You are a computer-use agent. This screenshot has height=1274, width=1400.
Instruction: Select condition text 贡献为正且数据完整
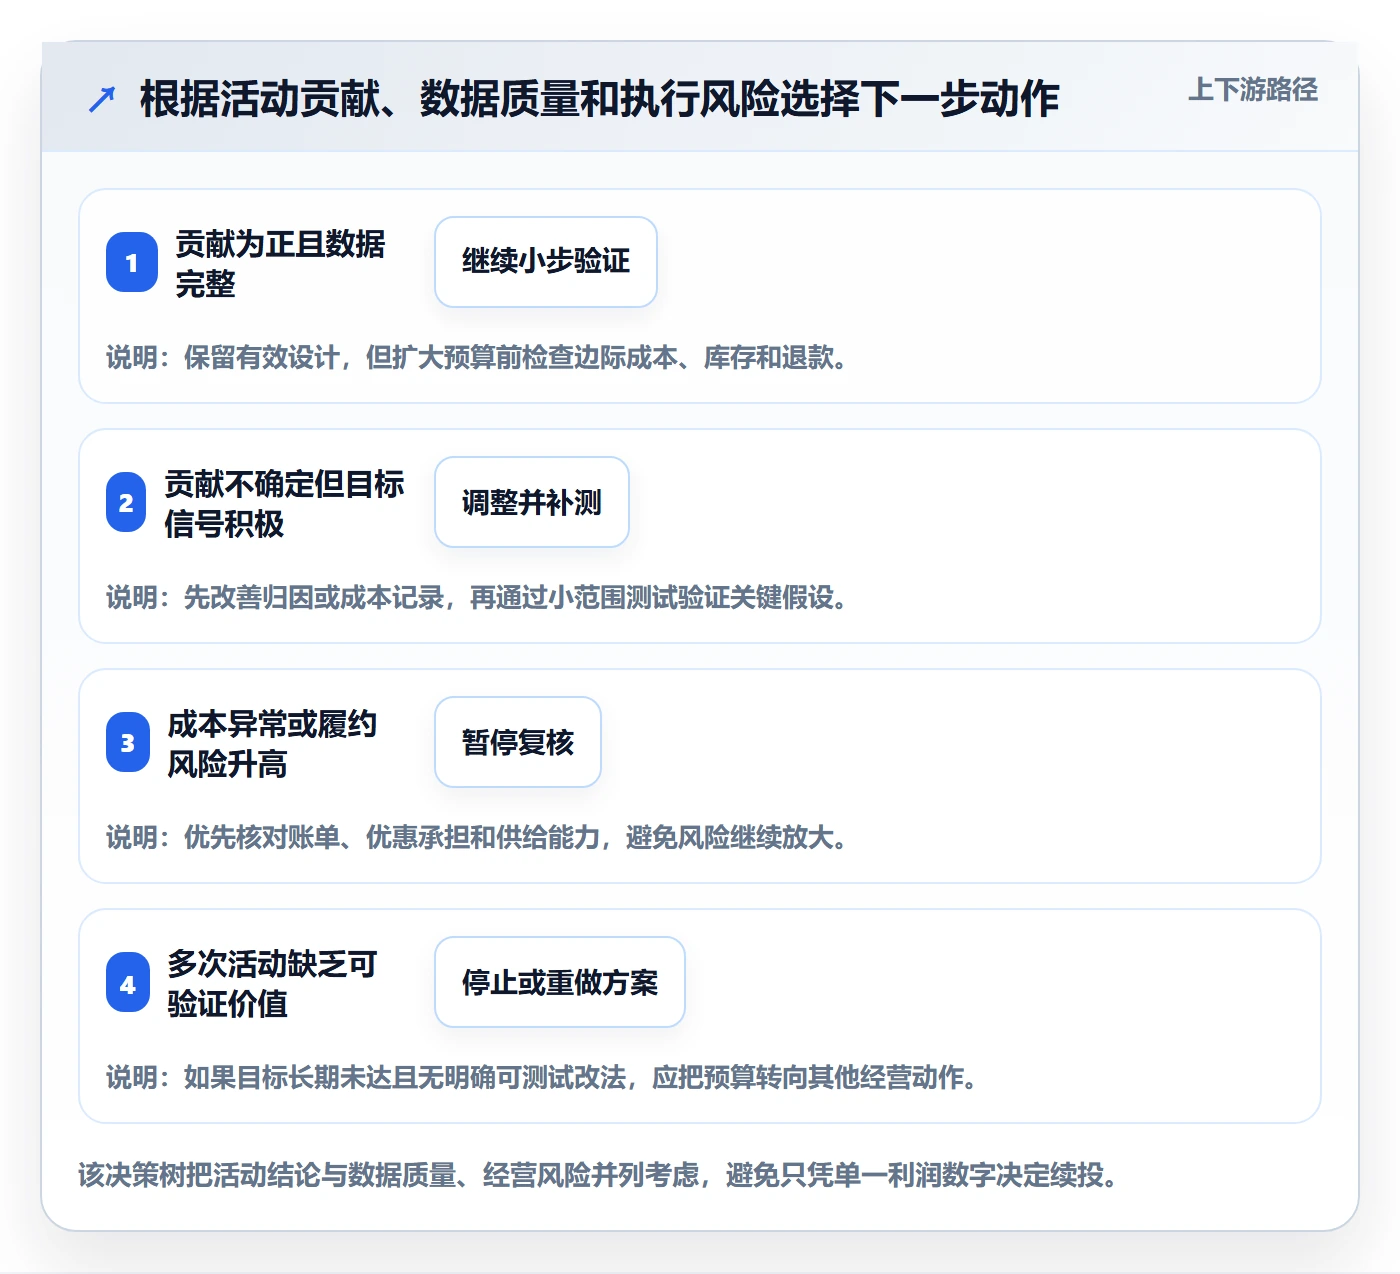click(x=280, y=263)
